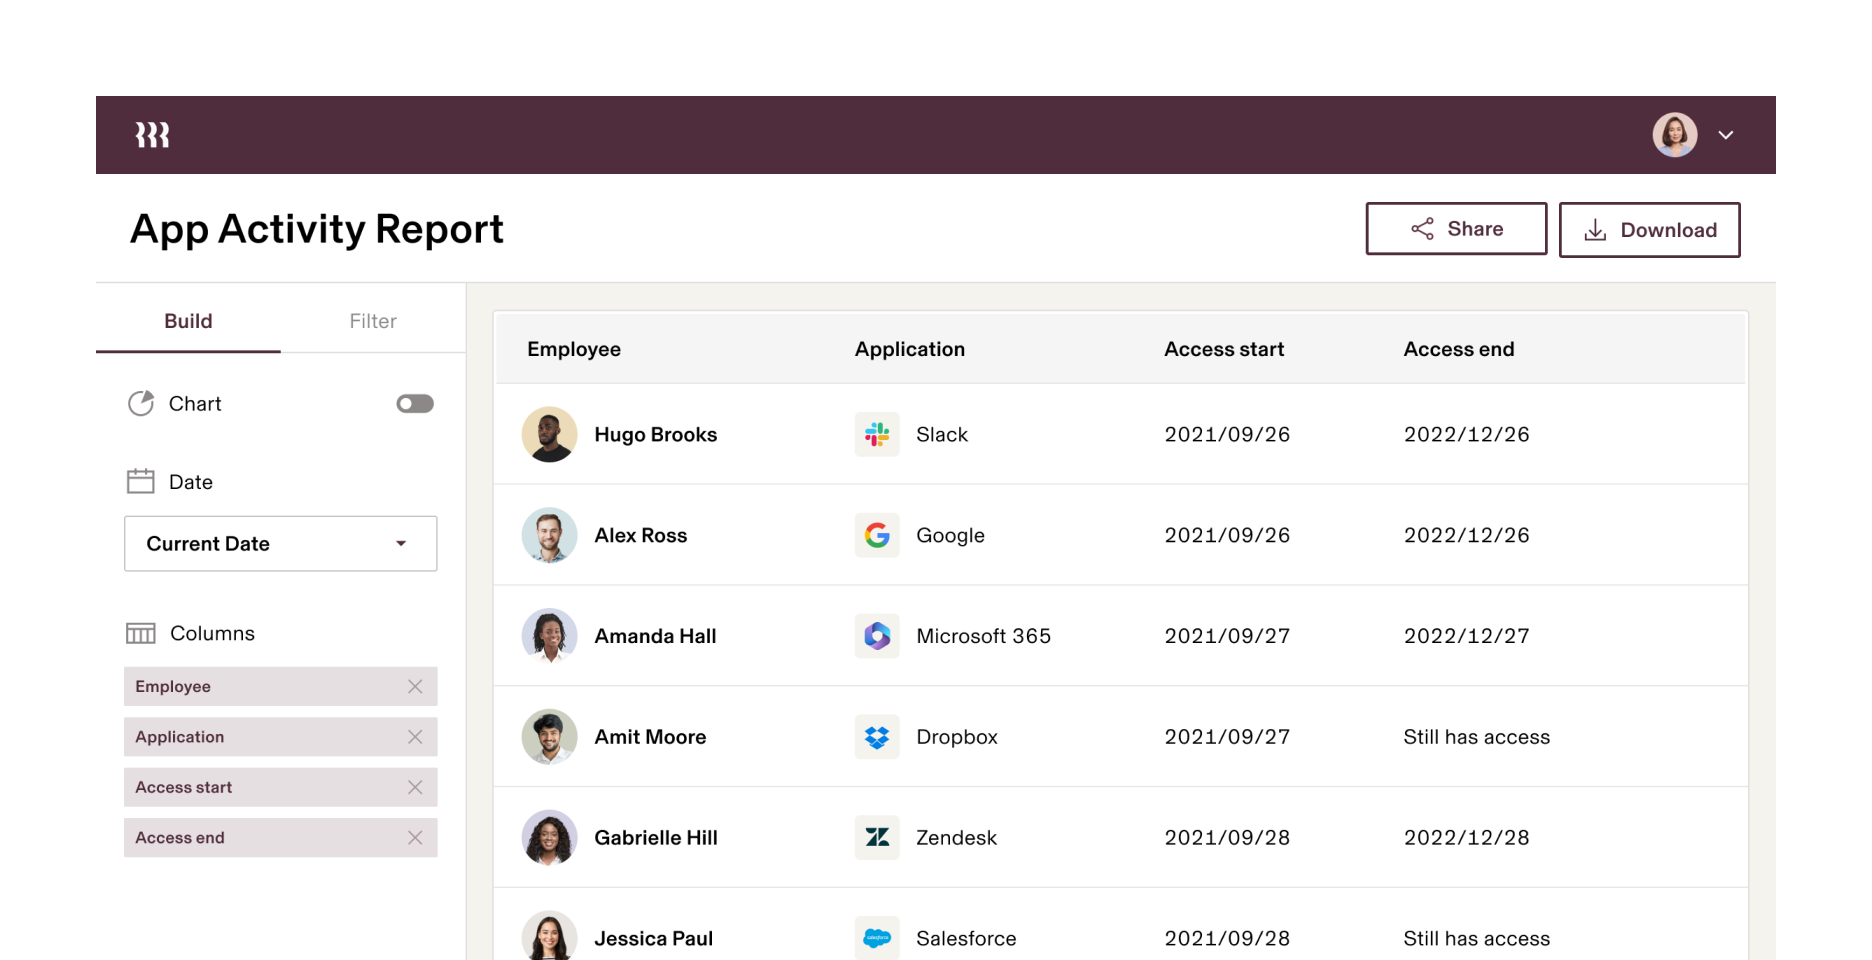The image size is (1872, 960).
Task: Select the Employee column chip label
Action: [x=173, y=686]
